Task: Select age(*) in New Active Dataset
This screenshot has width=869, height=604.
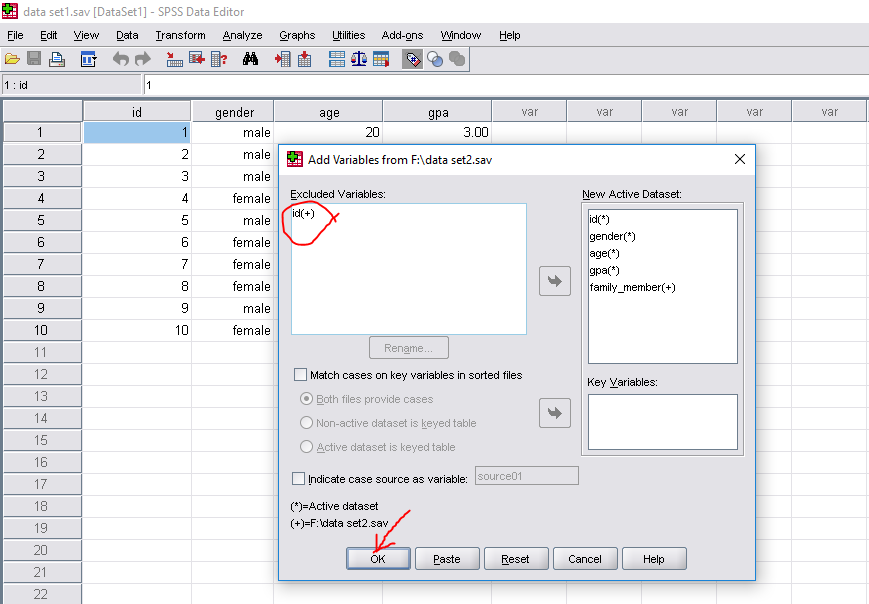Action: tap(604, 254)
